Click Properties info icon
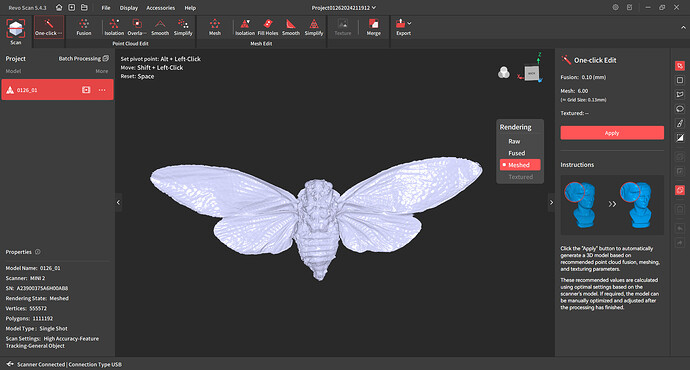 pos(38,252)
